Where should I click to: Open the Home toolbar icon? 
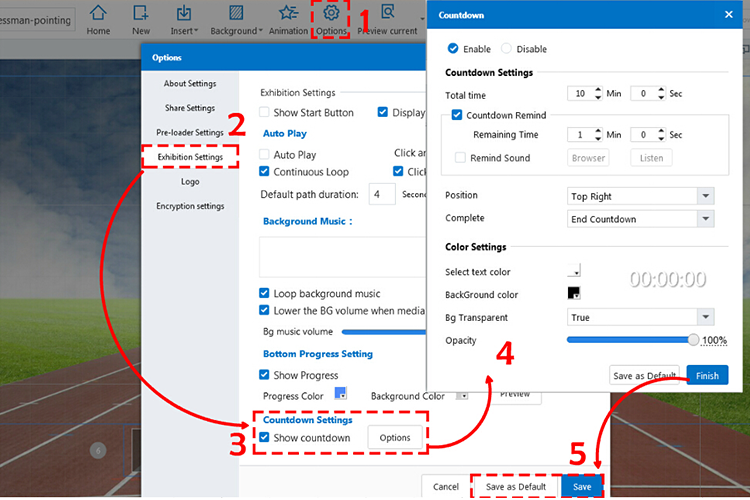[x=98, y=19]
